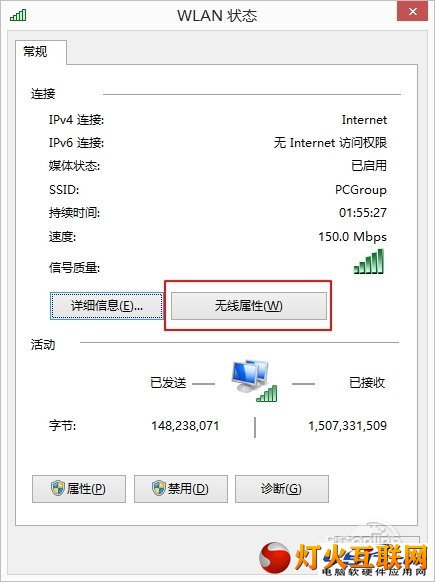
Task: Click the network activity computers icon
Action: (254, 381)
